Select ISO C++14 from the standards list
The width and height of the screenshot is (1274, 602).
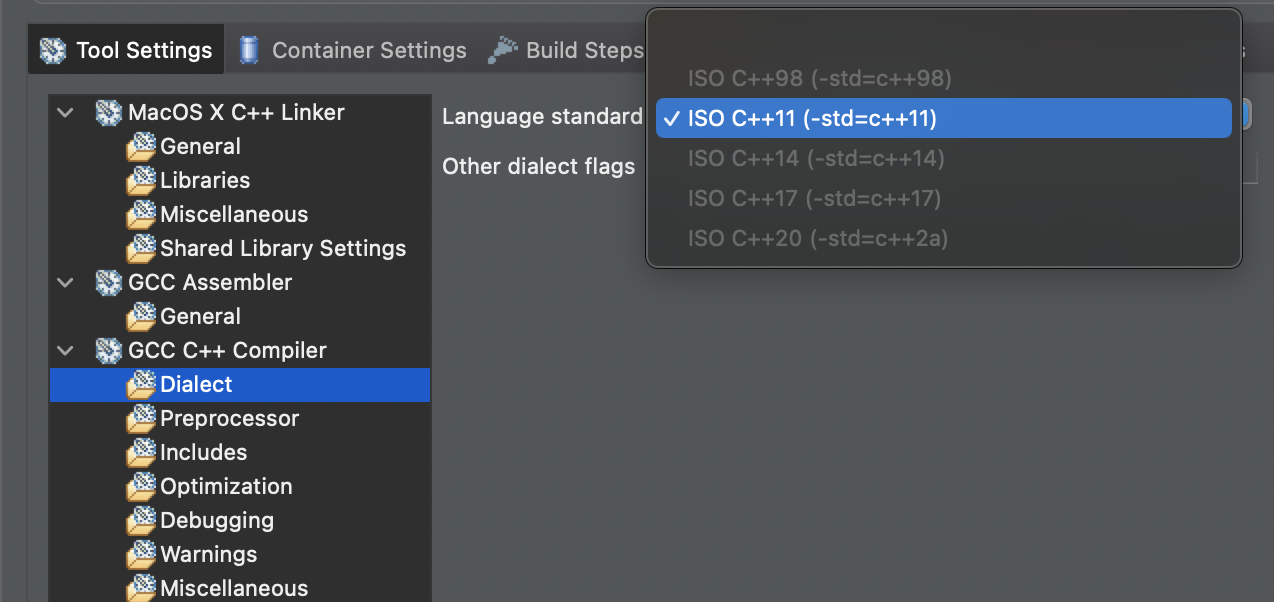coord(814,156)
